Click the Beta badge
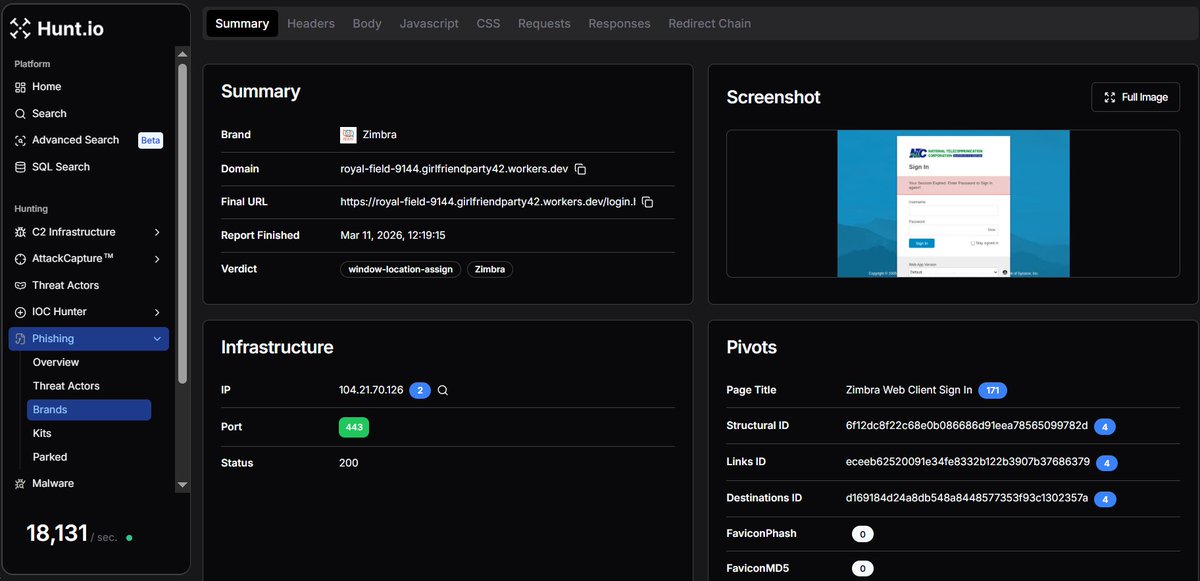Viewport: 1200px width, 581px height. (x=150, y=140)
